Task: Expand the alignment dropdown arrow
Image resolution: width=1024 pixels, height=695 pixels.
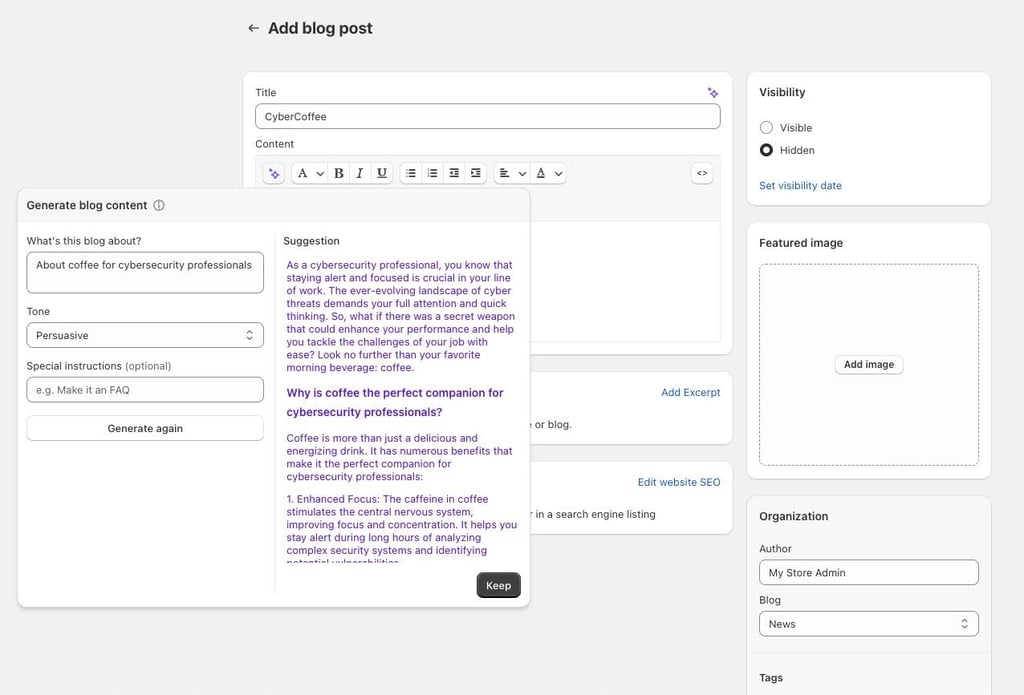Action: 522,174
